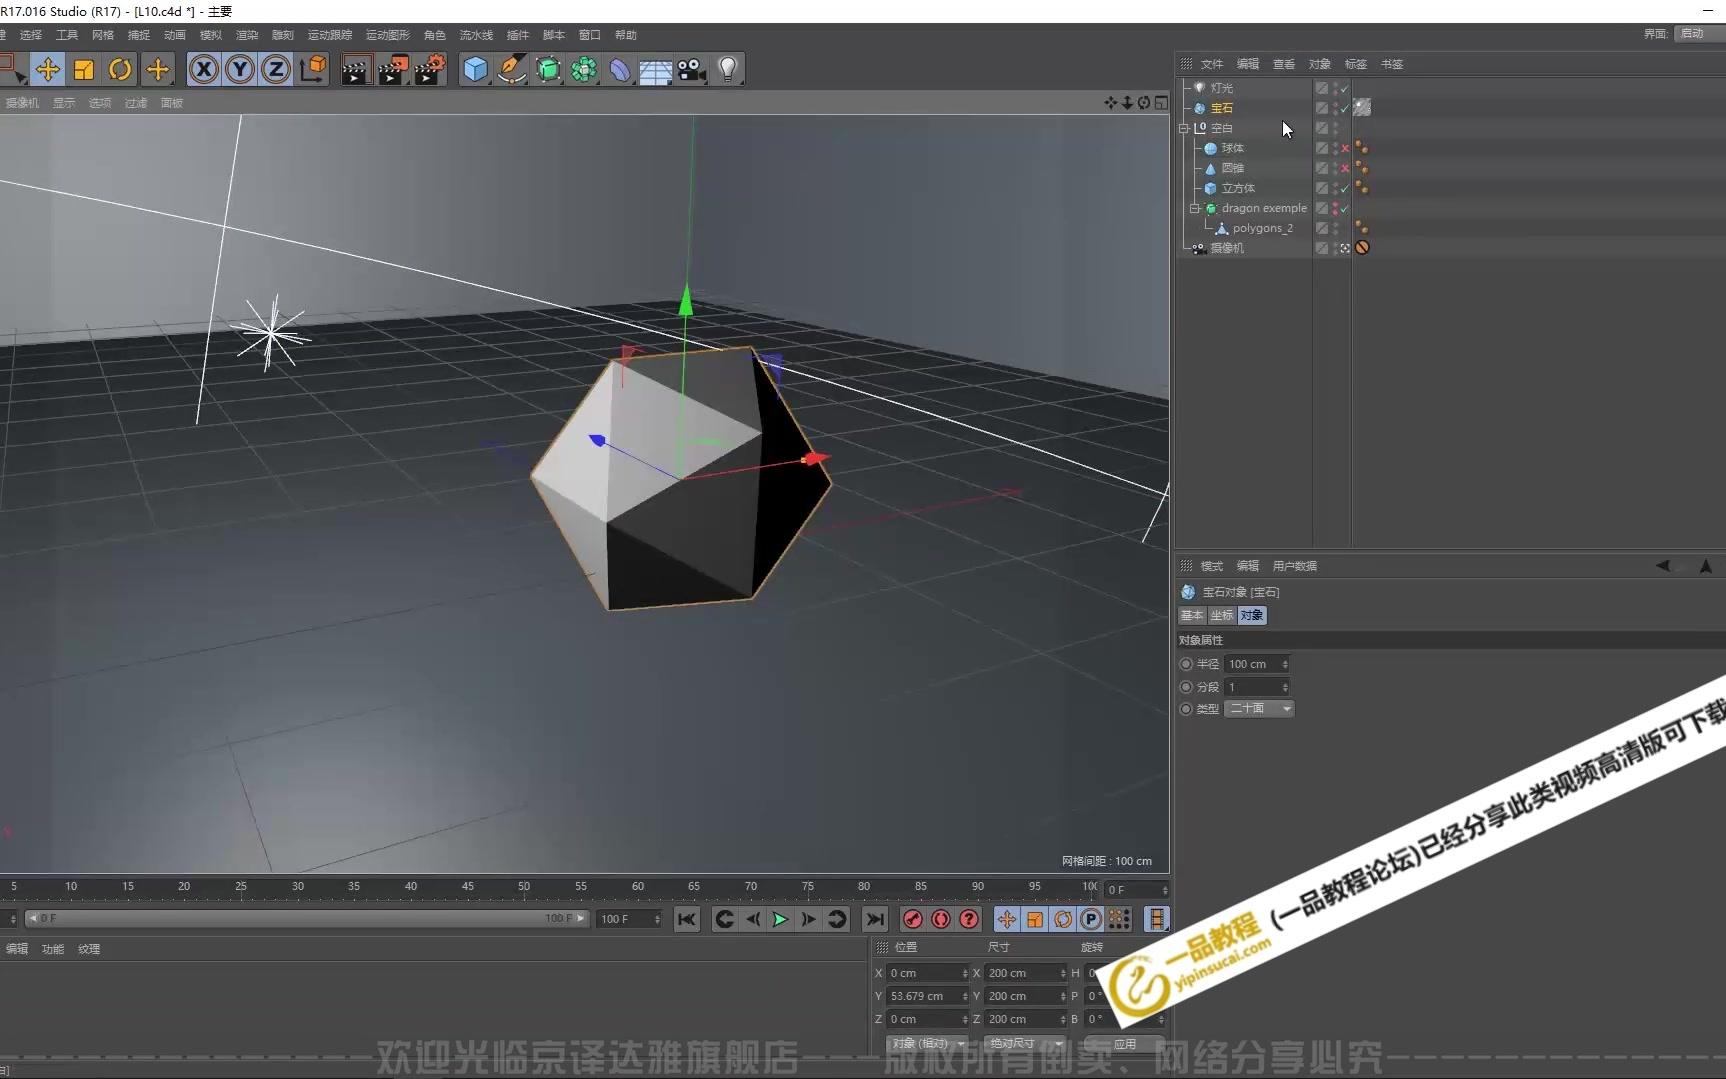Select the Scale tool in the toolbar
Screen dimensions: 1726x1079
(83, 69)
